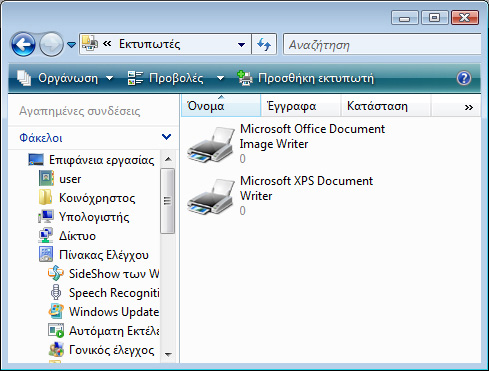This screenshot has width=489, height=371.
Task: Click the folder tree scroll up arrow
Action: tap(168, 159)
